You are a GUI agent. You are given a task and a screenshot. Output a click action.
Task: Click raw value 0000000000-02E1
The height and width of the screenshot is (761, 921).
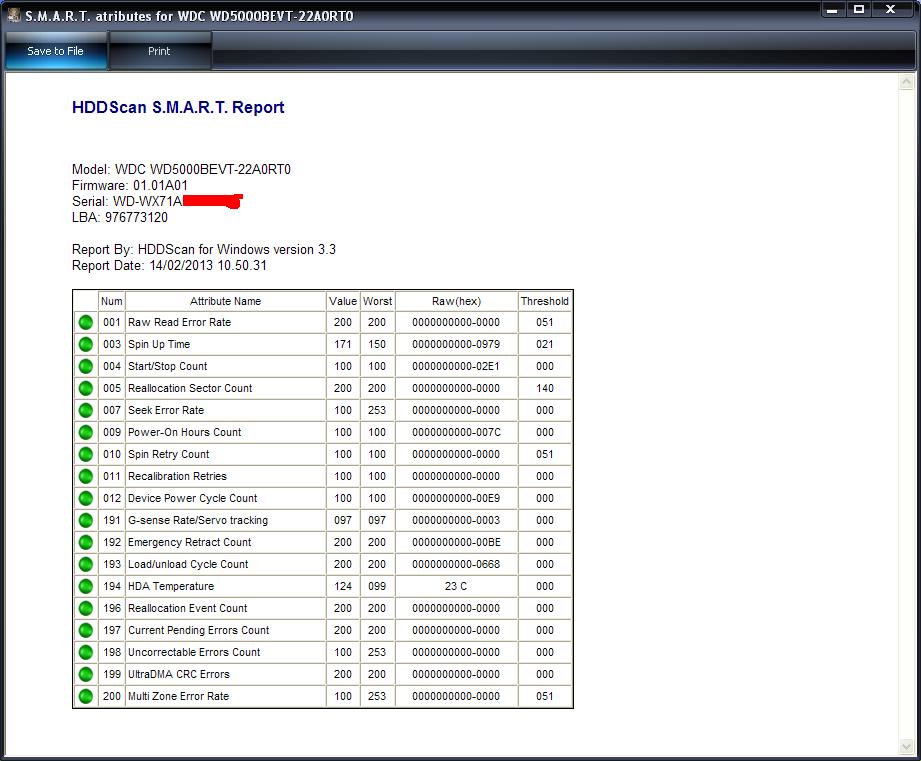(x=456, y=366)
